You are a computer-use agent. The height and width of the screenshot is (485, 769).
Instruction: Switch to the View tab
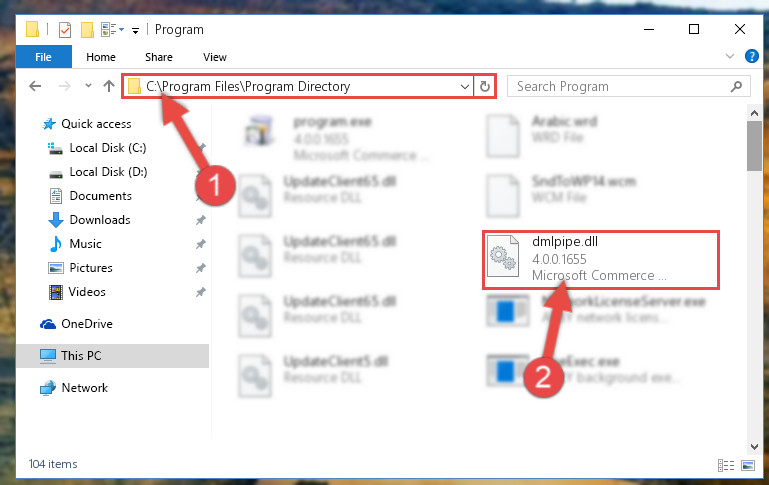[x=215, y=57]
